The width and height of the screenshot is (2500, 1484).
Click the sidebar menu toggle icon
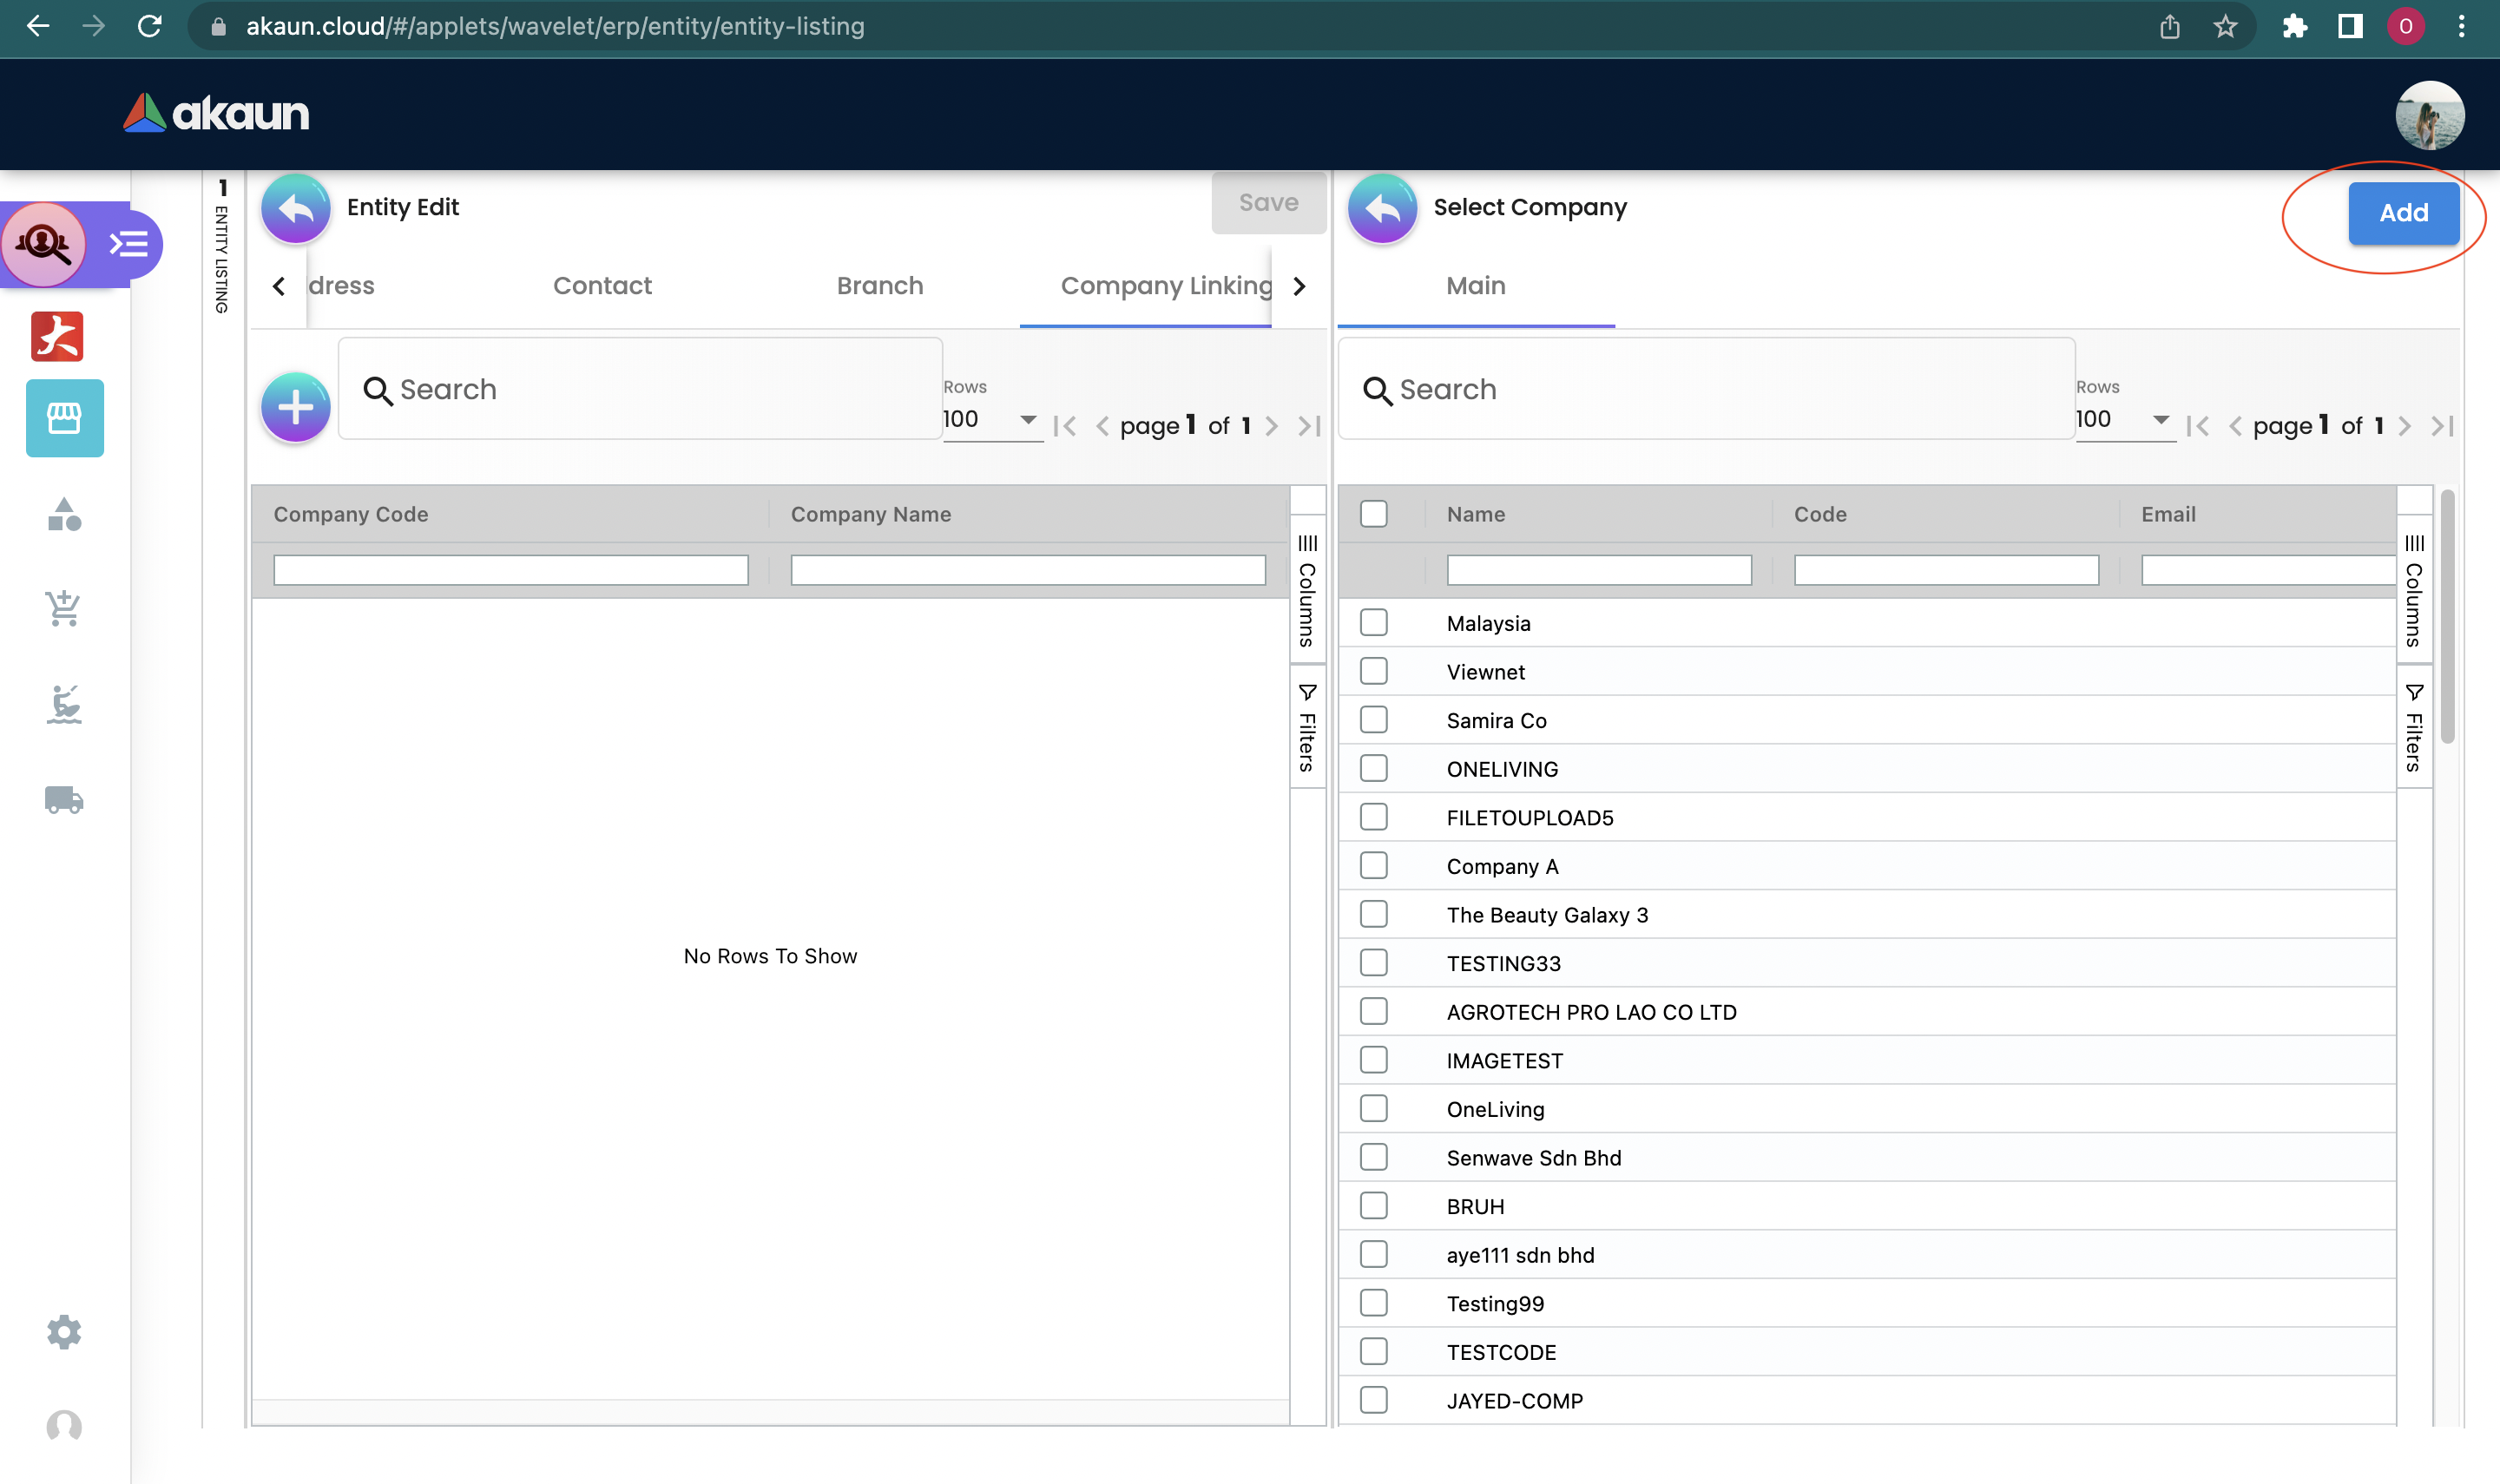click(x=129, y=244)
